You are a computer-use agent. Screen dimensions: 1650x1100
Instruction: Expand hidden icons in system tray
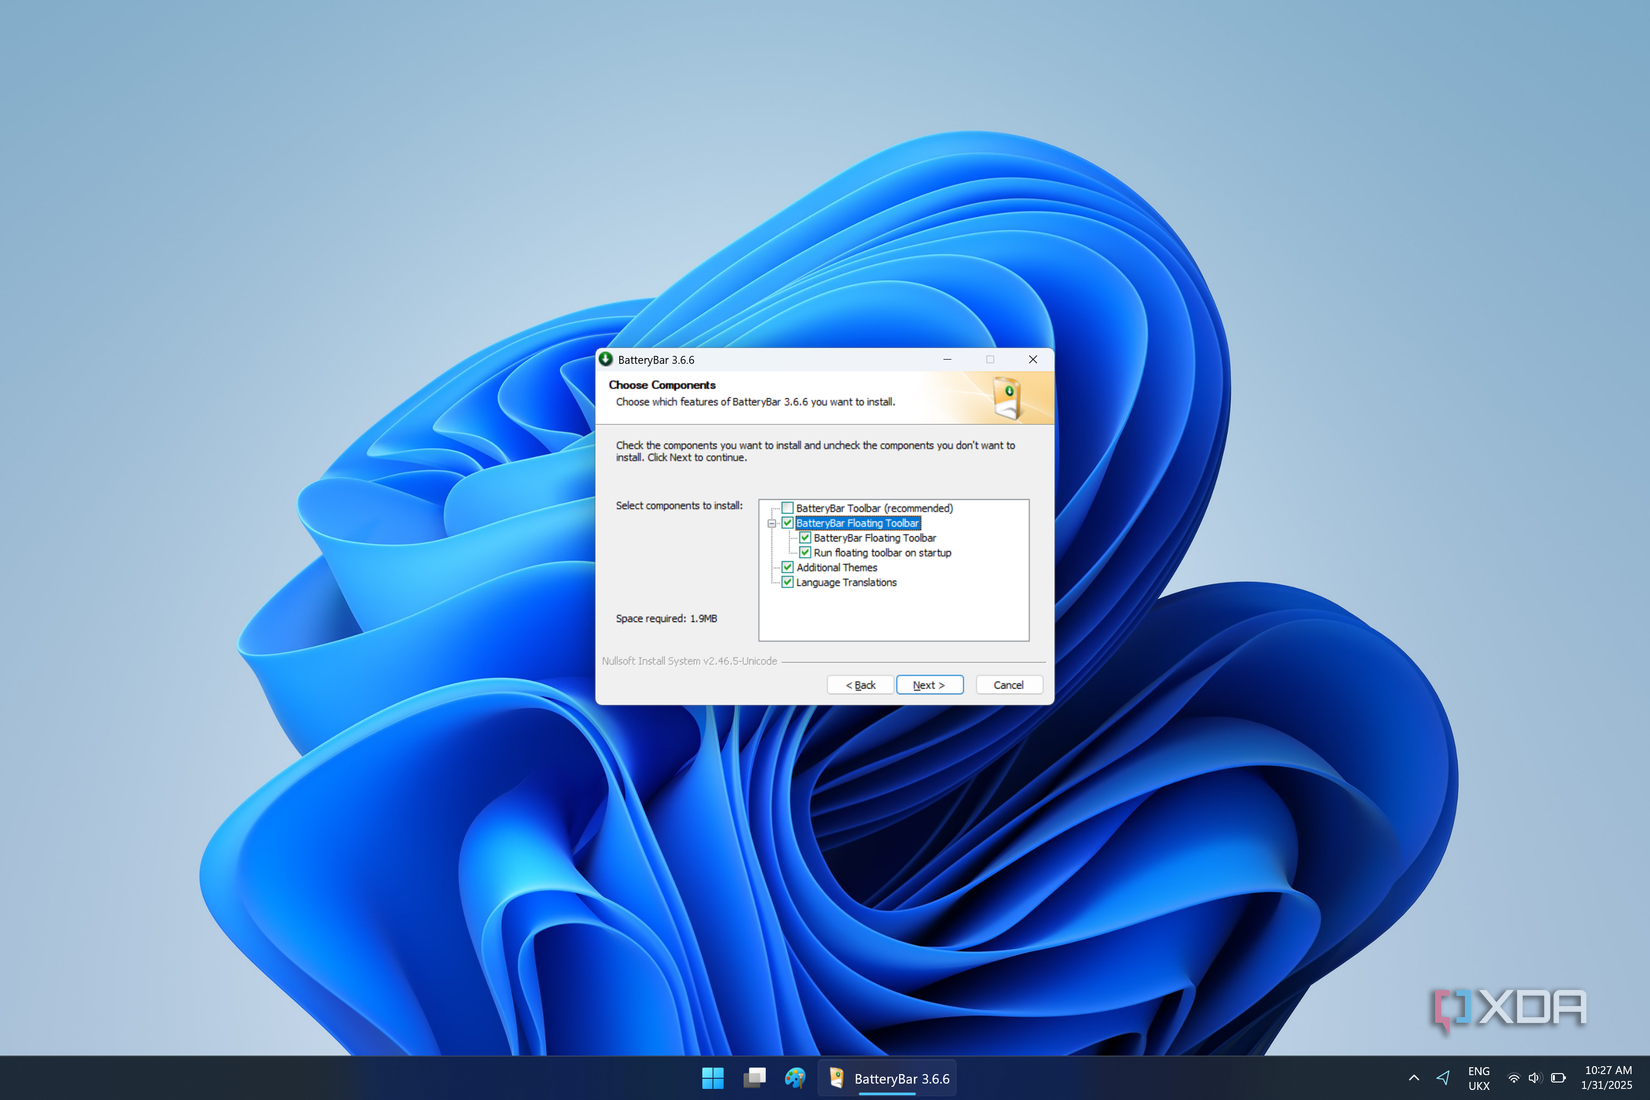1413,1078
